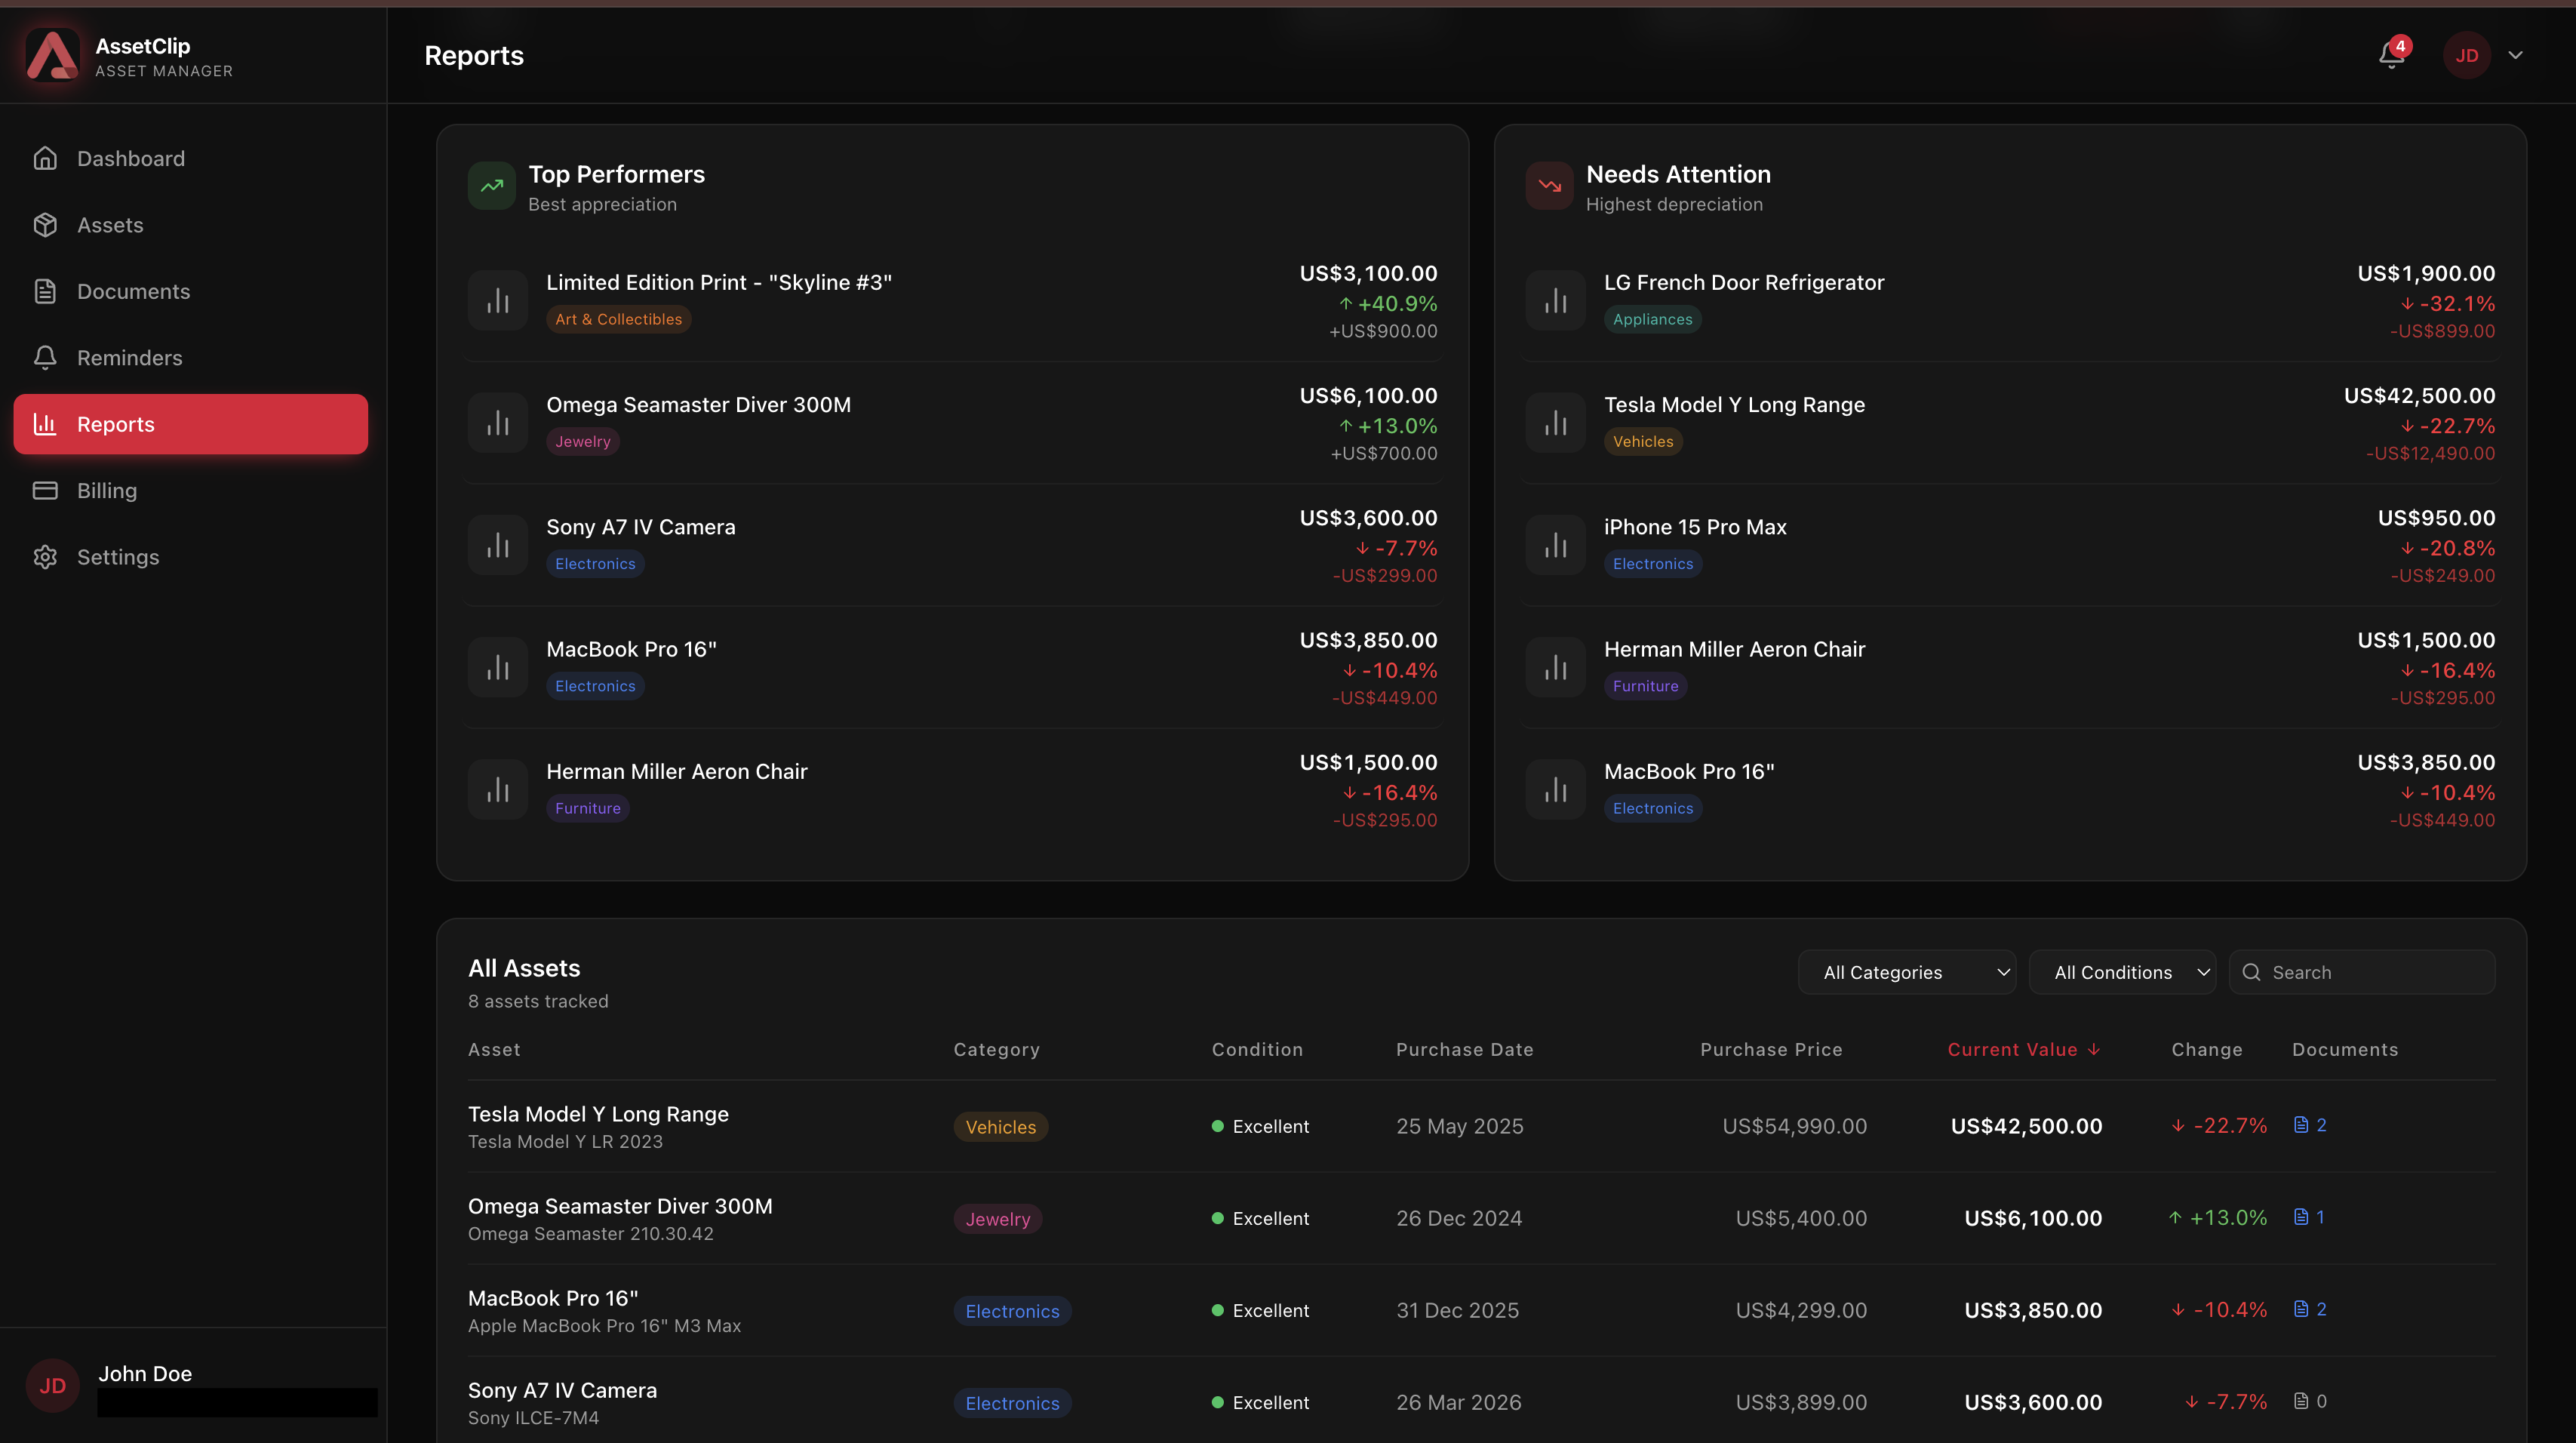
Task: Click the Art & Collectibles tag
Action: click(x=618, y=319)
